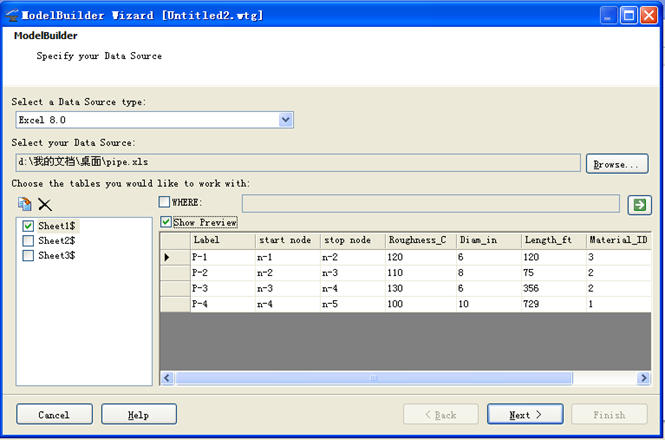Image resolution: width=665 pixels, height=440 pixels.
Task: Click inside the WHERE clause text field
Action: tap(430, 204)
